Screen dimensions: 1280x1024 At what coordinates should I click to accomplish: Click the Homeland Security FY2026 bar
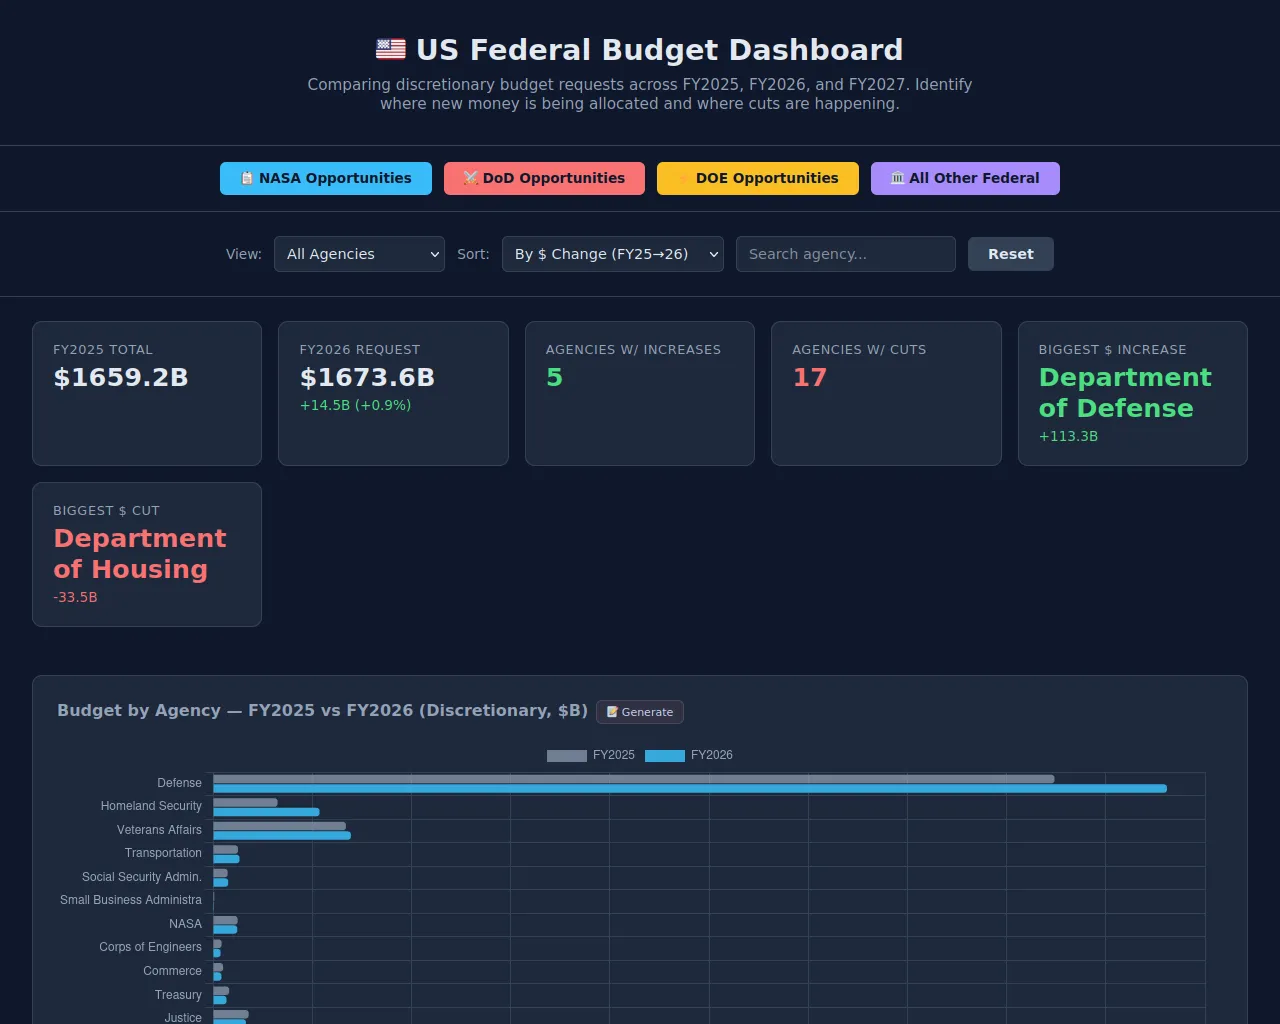[266, 812]
